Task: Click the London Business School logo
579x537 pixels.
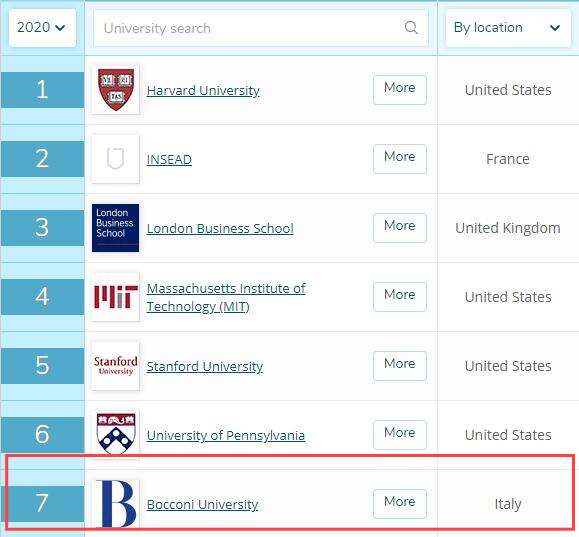Action: pyautogui.click(x=116, y=228)
